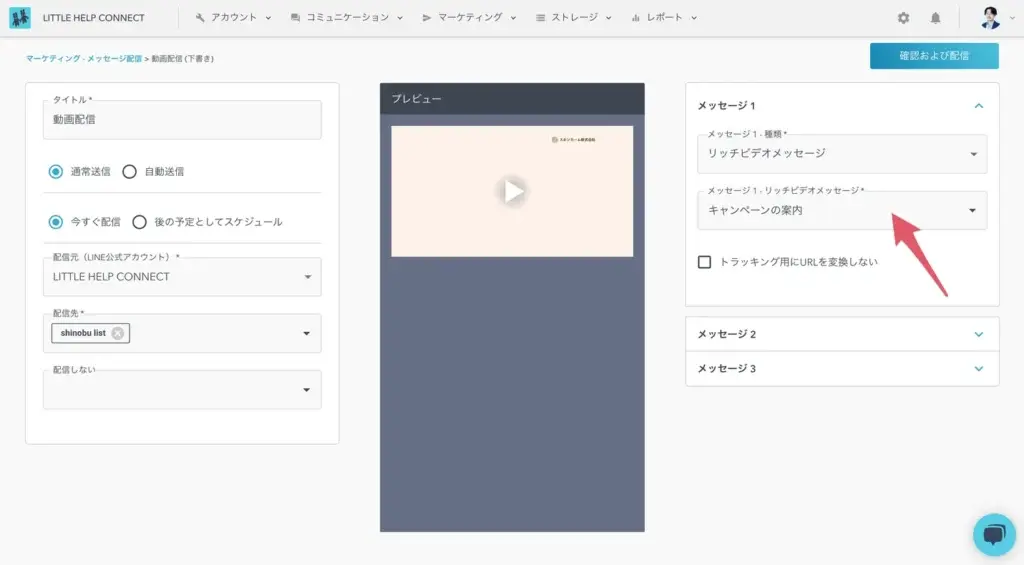This screenshot has width=1024, height=565.
Task: Open the chat support bubble
Action: [993, 534]
